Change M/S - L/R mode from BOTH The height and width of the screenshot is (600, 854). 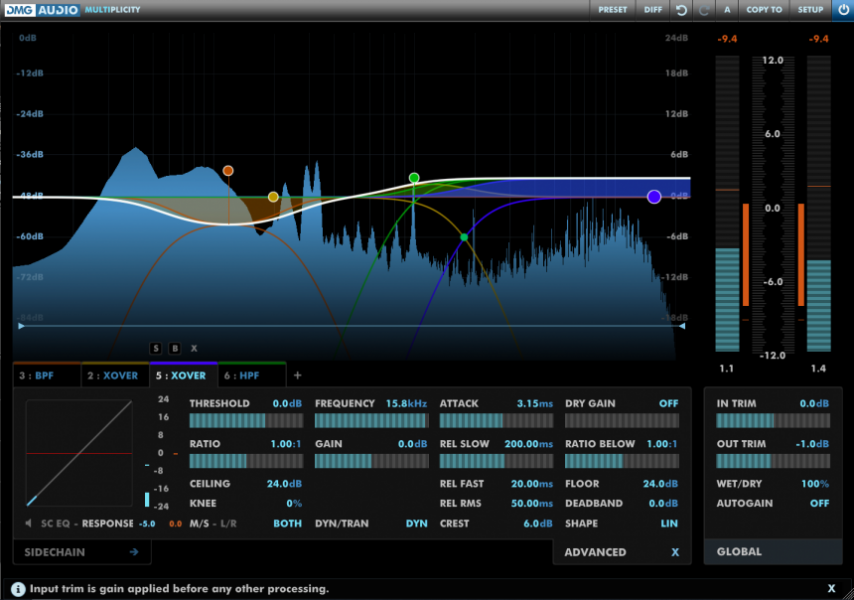(286, 523)
